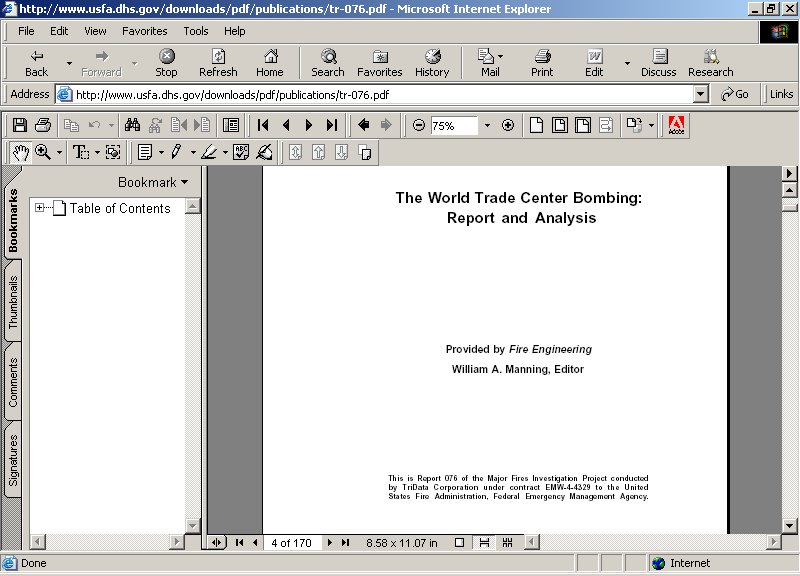Select the Zoom In magnifier tool
The height and width of the screenshot is (576, 800).
click(43, 152)
